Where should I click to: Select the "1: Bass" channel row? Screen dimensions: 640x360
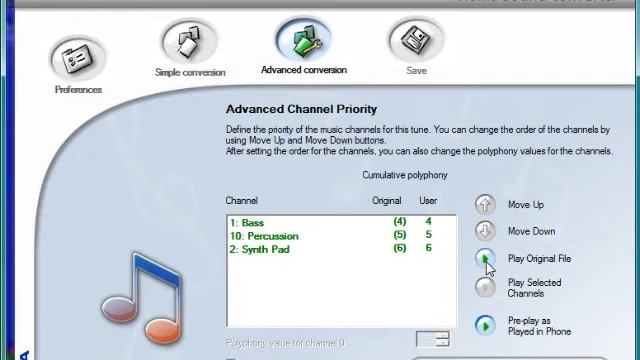click(x=341, y=222)
